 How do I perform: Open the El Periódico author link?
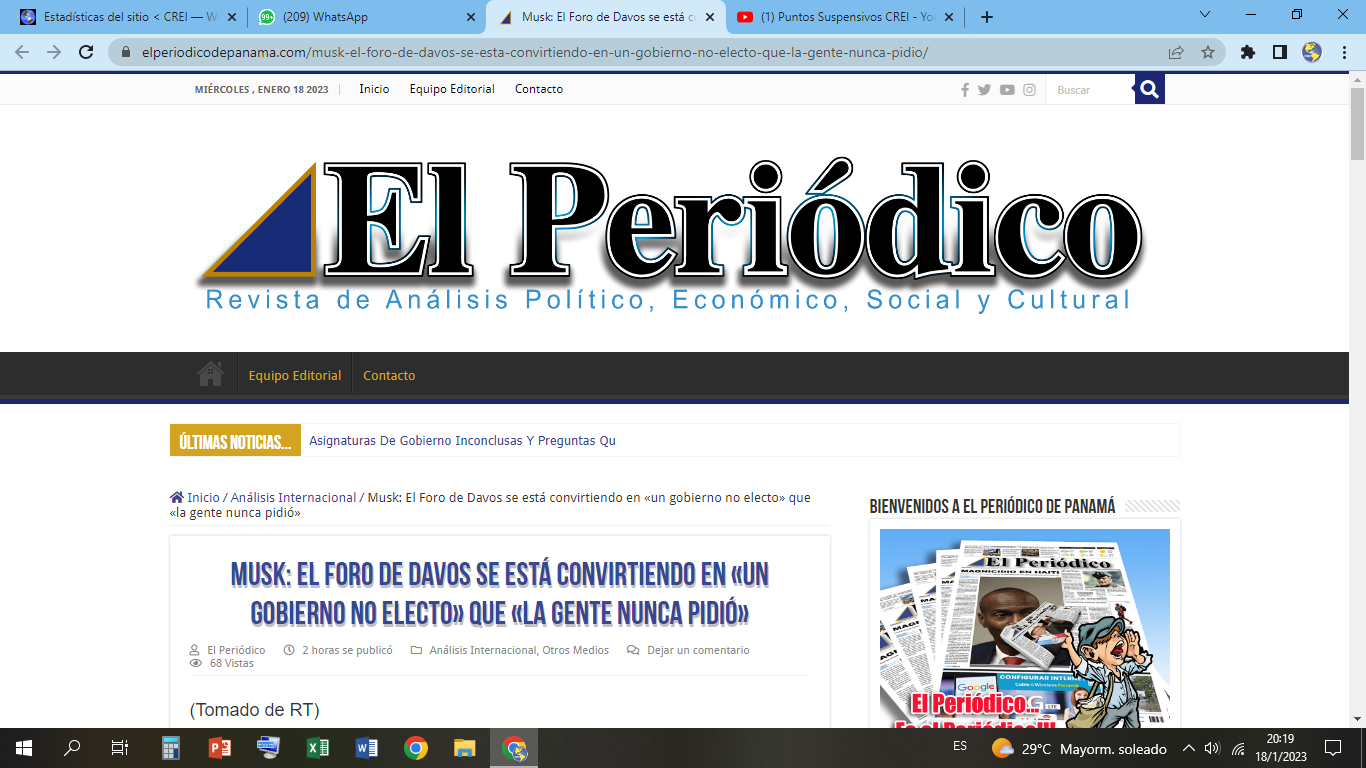point(236,650)
